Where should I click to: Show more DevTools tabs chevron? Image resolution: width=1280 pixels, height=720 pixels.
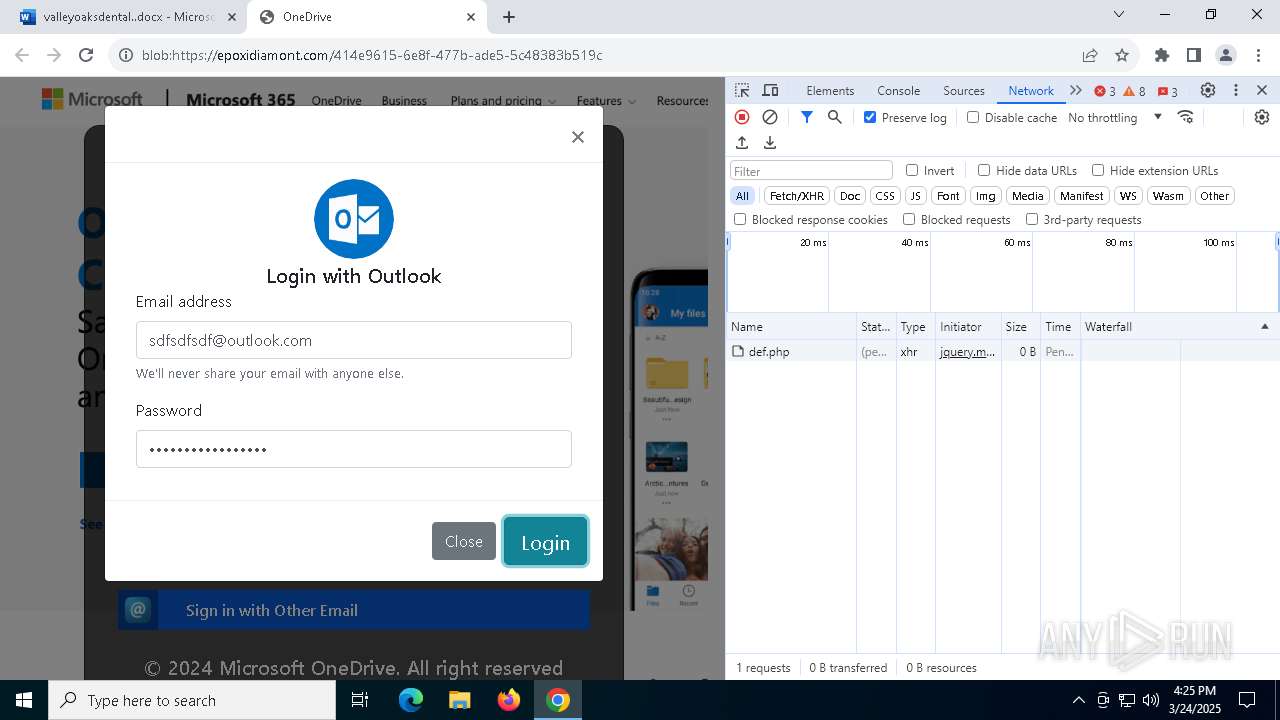pos(1076,90)
